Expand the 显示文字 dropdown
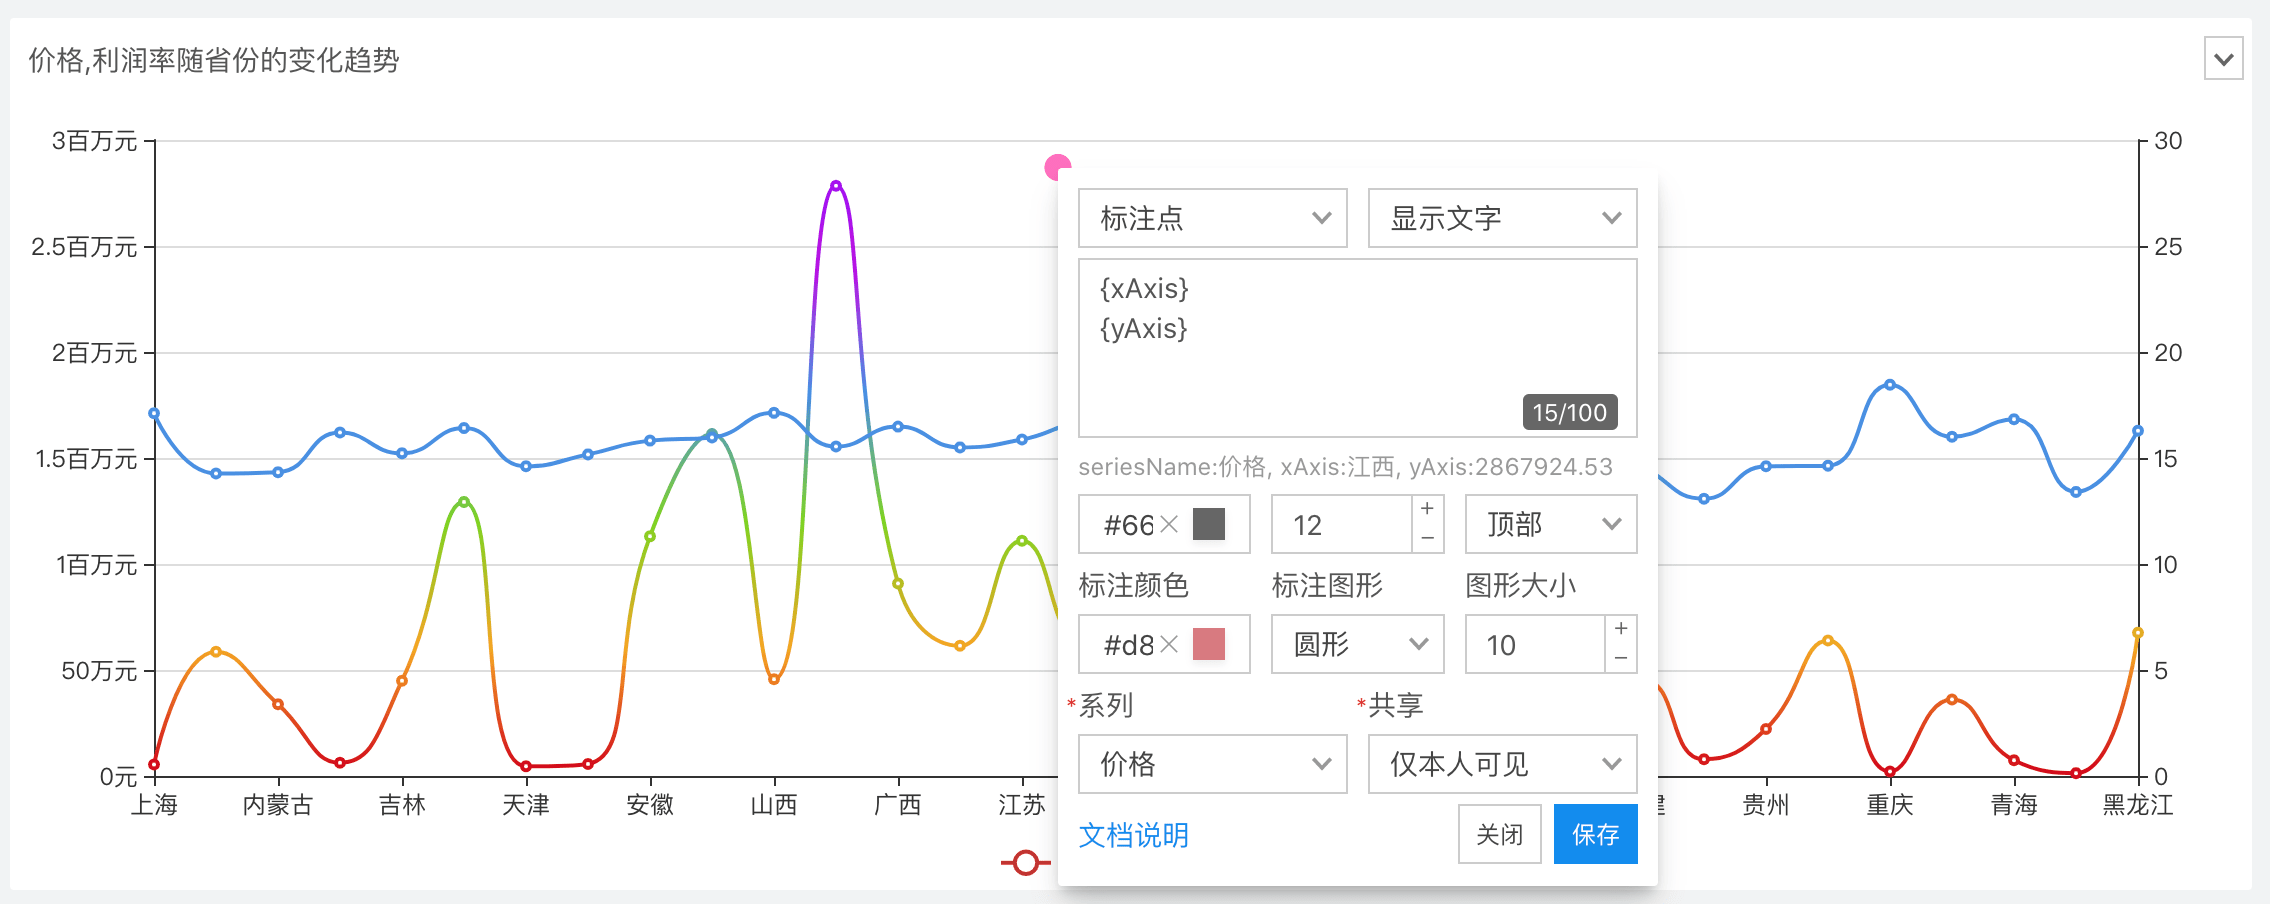The width and height of the screenshot is (2270, 904). 1502,218
